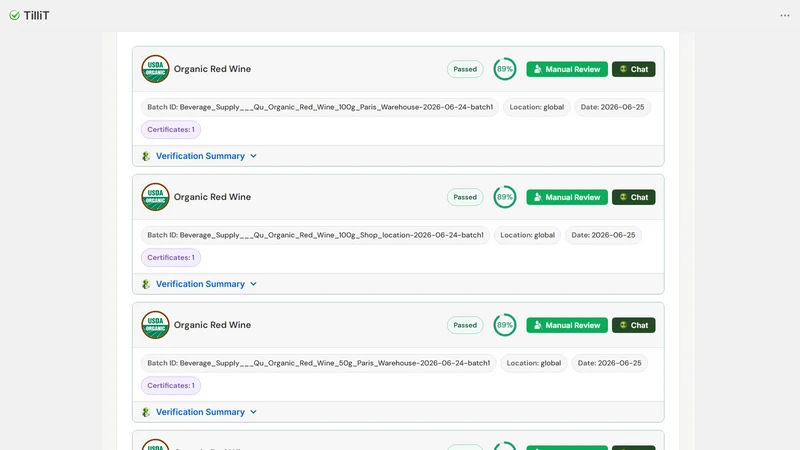800x450 pixels.
Task: Click the Shop_location Batch ID tag
Action: 315,235
